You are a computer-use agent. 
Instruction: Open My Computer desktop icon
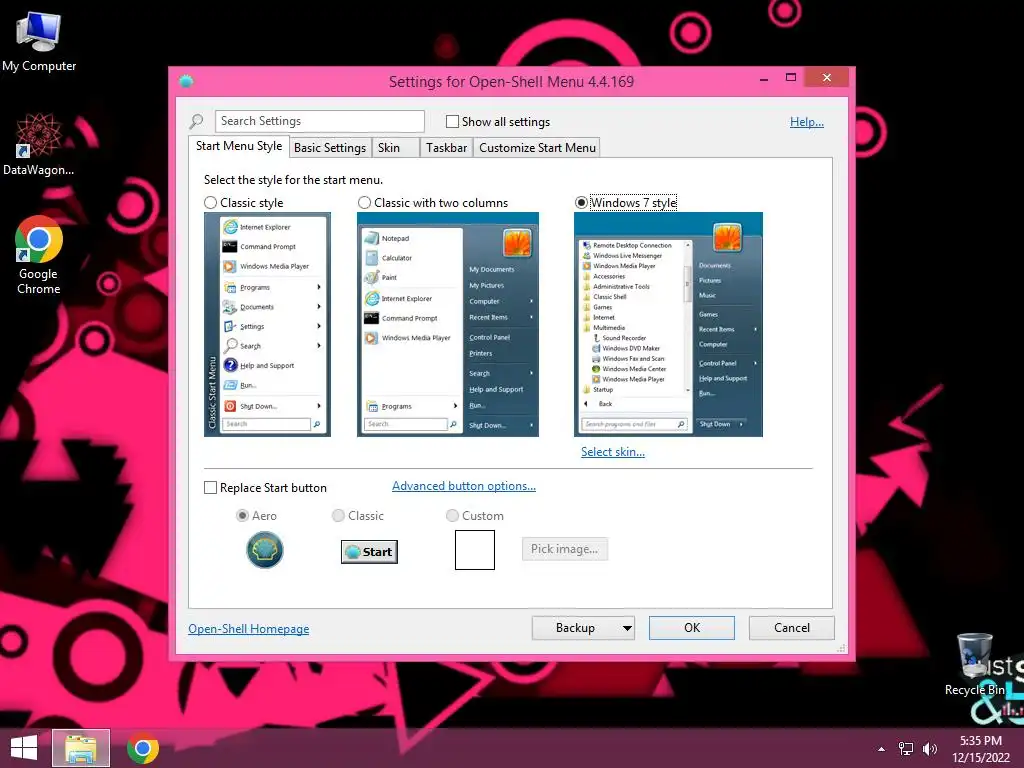coord(39,42)
